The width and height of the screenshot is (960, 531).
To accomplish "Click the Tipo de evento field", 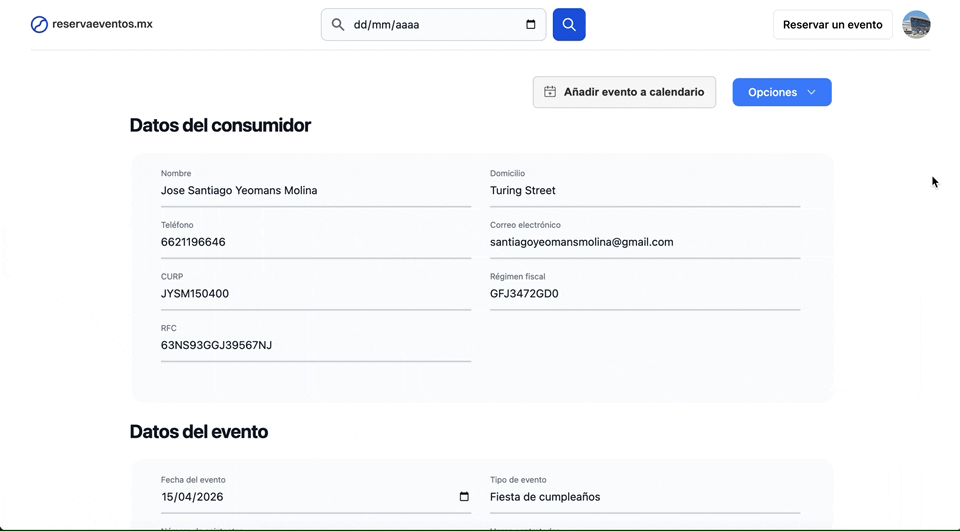I will tap(644, 497).
